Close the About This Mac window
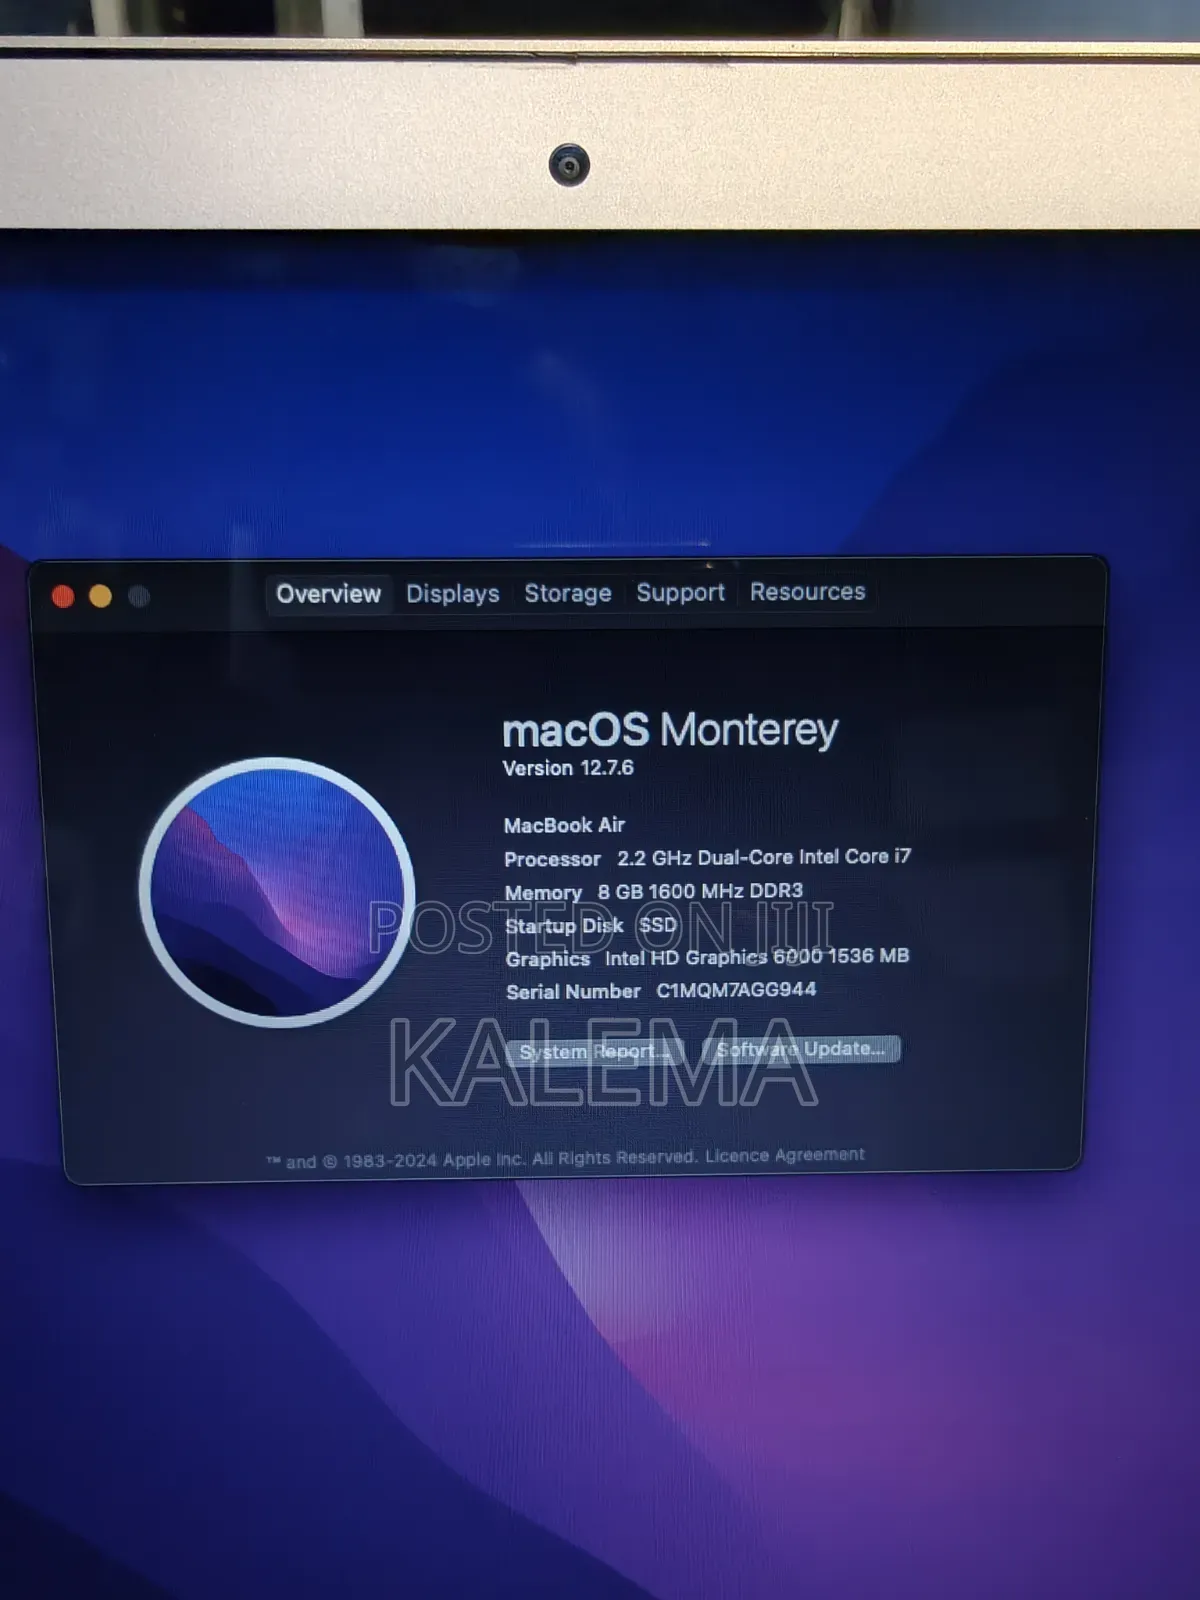Viewport: 1200px width, 1600px height. click(x=63, y=597)
